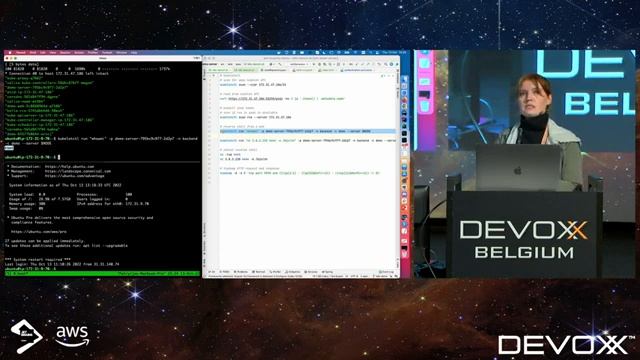Open the Problems tool window tab
The height and width of the screenshot is (360, 640).
[x=241, y=272]
